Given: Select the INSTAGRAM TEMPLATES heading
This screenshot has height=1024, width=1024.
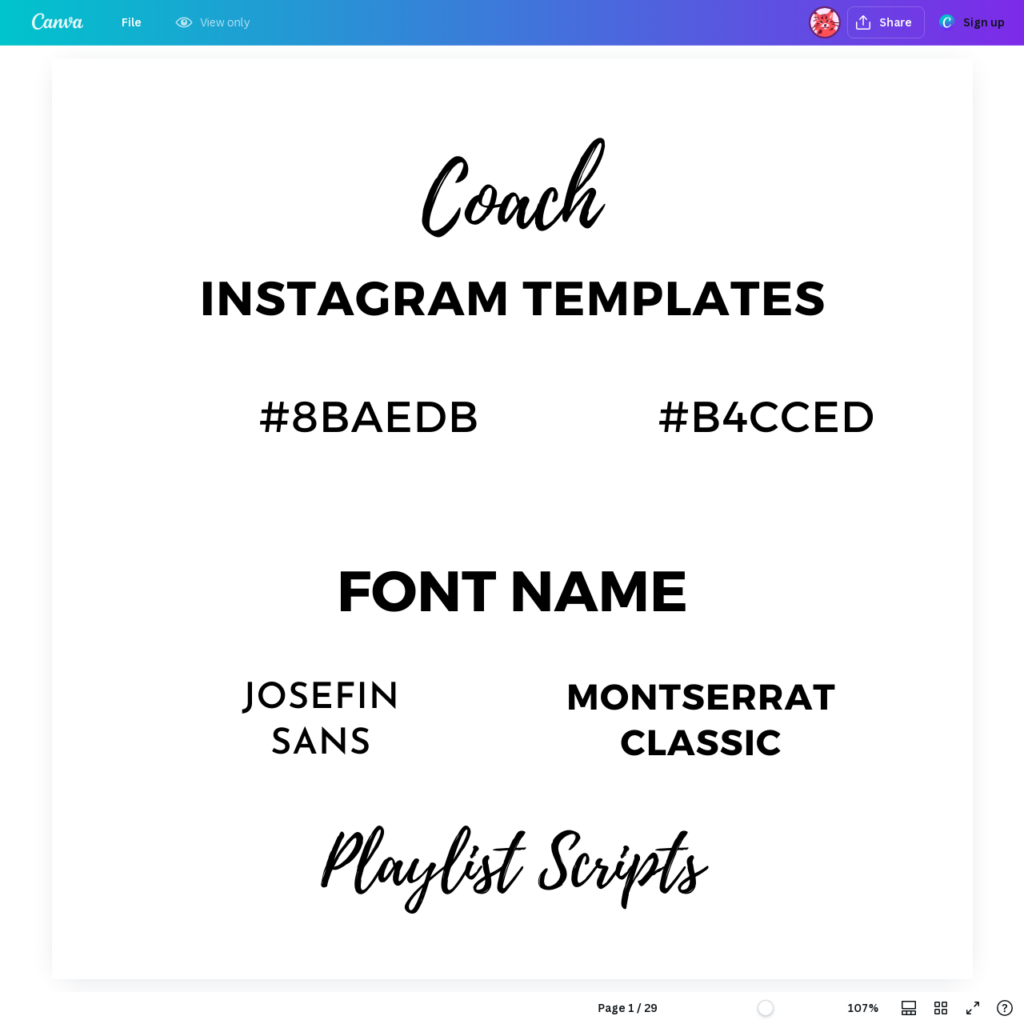Looking at the screenshot, I should [x=513, y=298].
